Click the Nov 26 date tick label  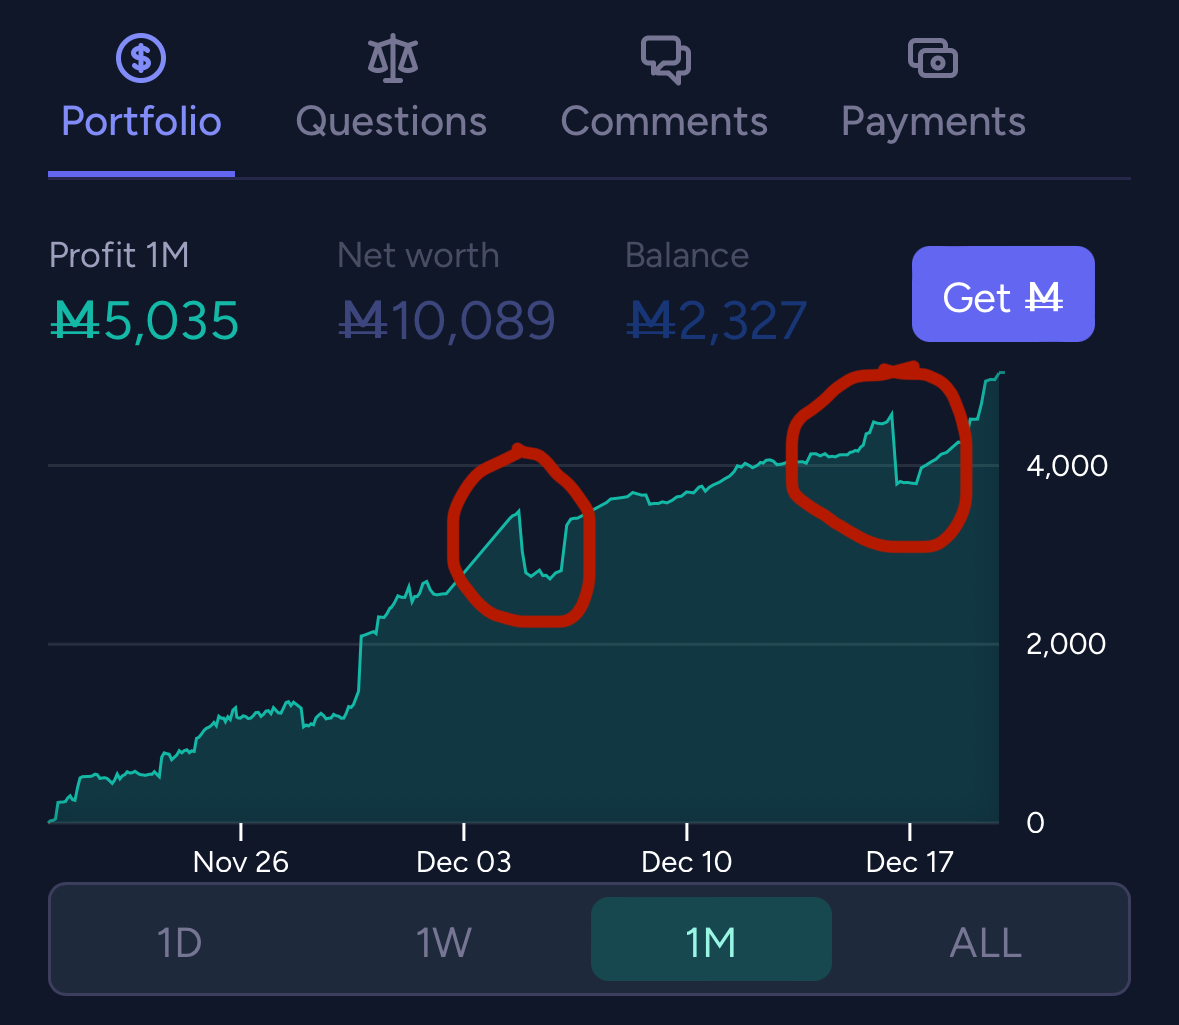pos(241,862)
